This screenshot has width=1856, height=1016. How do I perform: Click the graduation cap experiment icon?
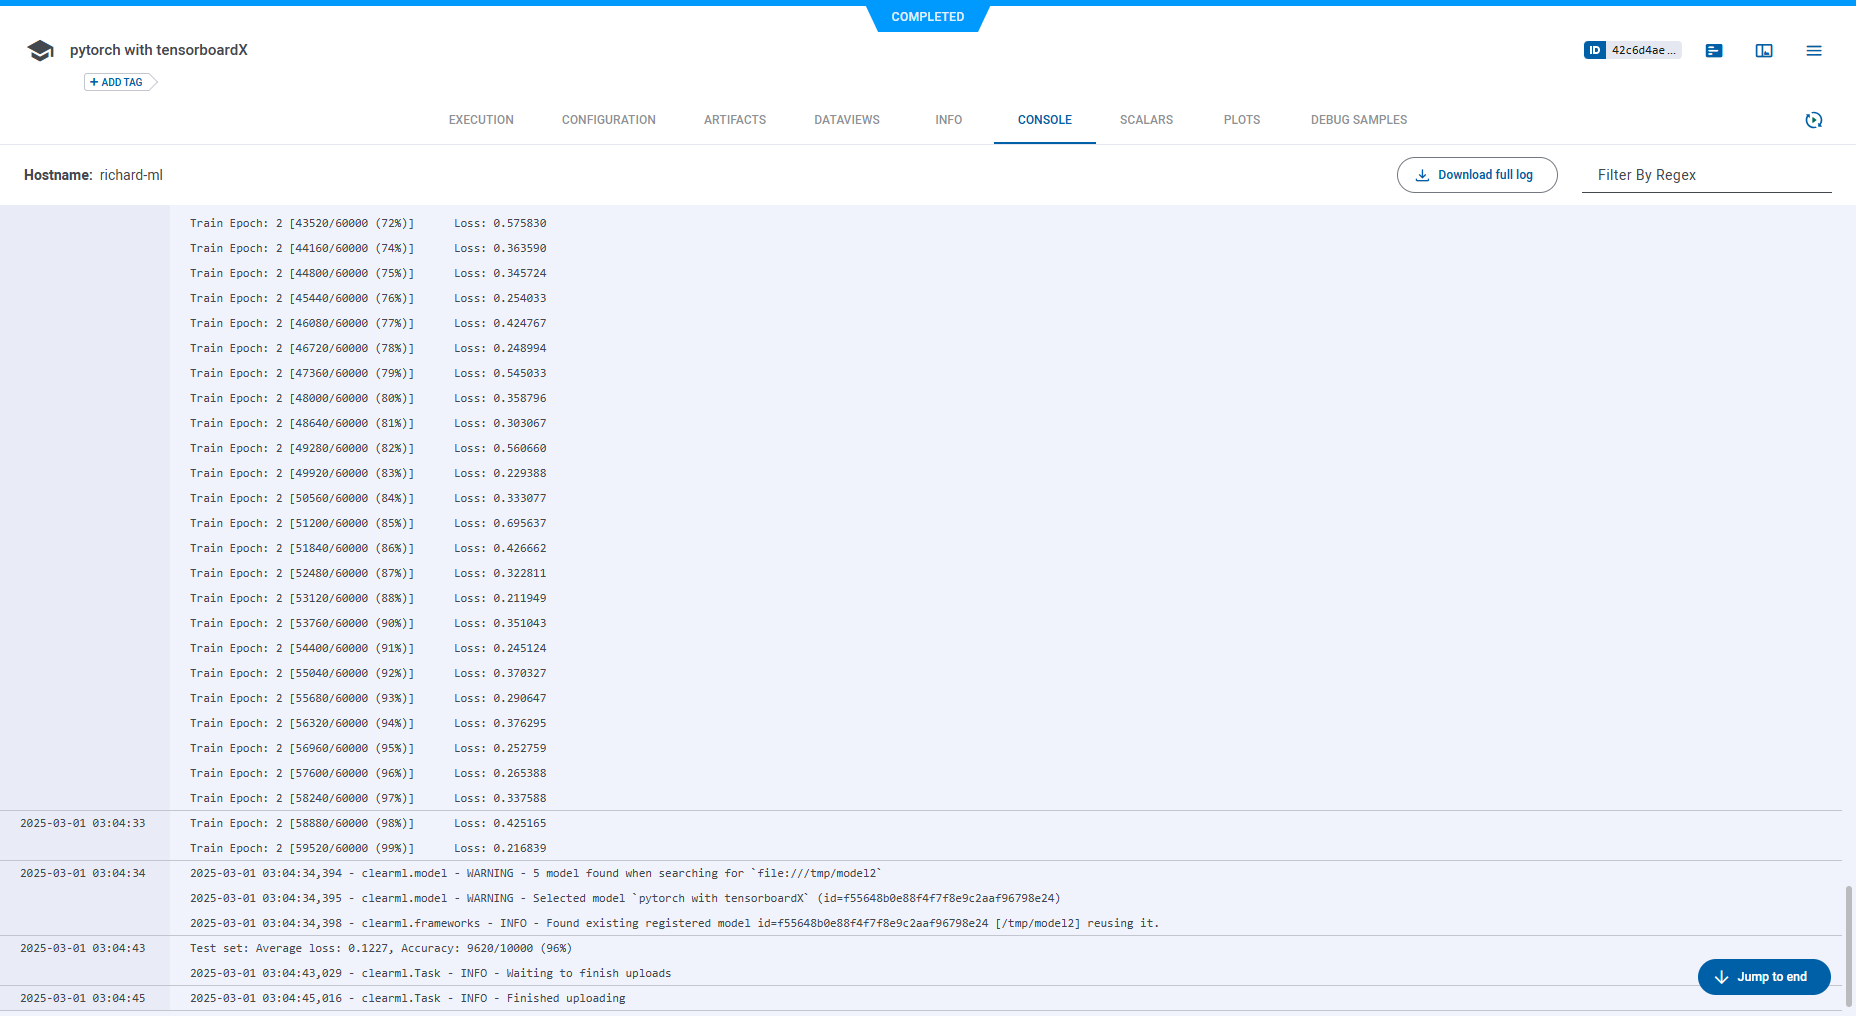pos(40,51)
